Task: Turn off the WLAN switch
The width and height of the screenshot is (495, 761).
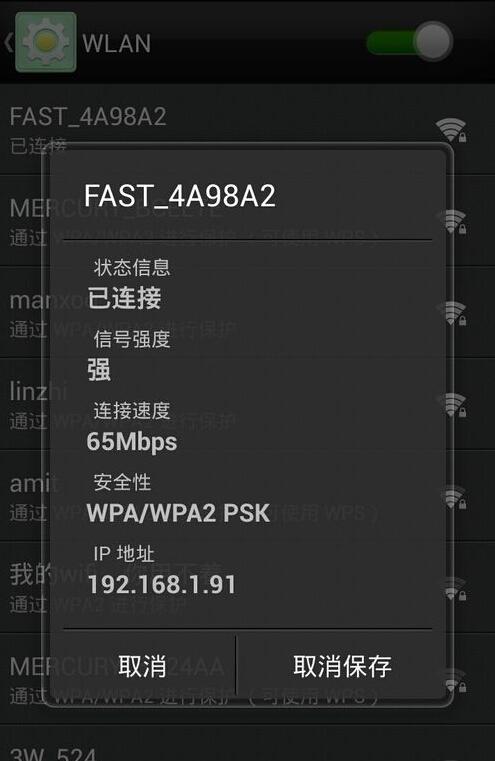Action: click(x=410, y=42)
